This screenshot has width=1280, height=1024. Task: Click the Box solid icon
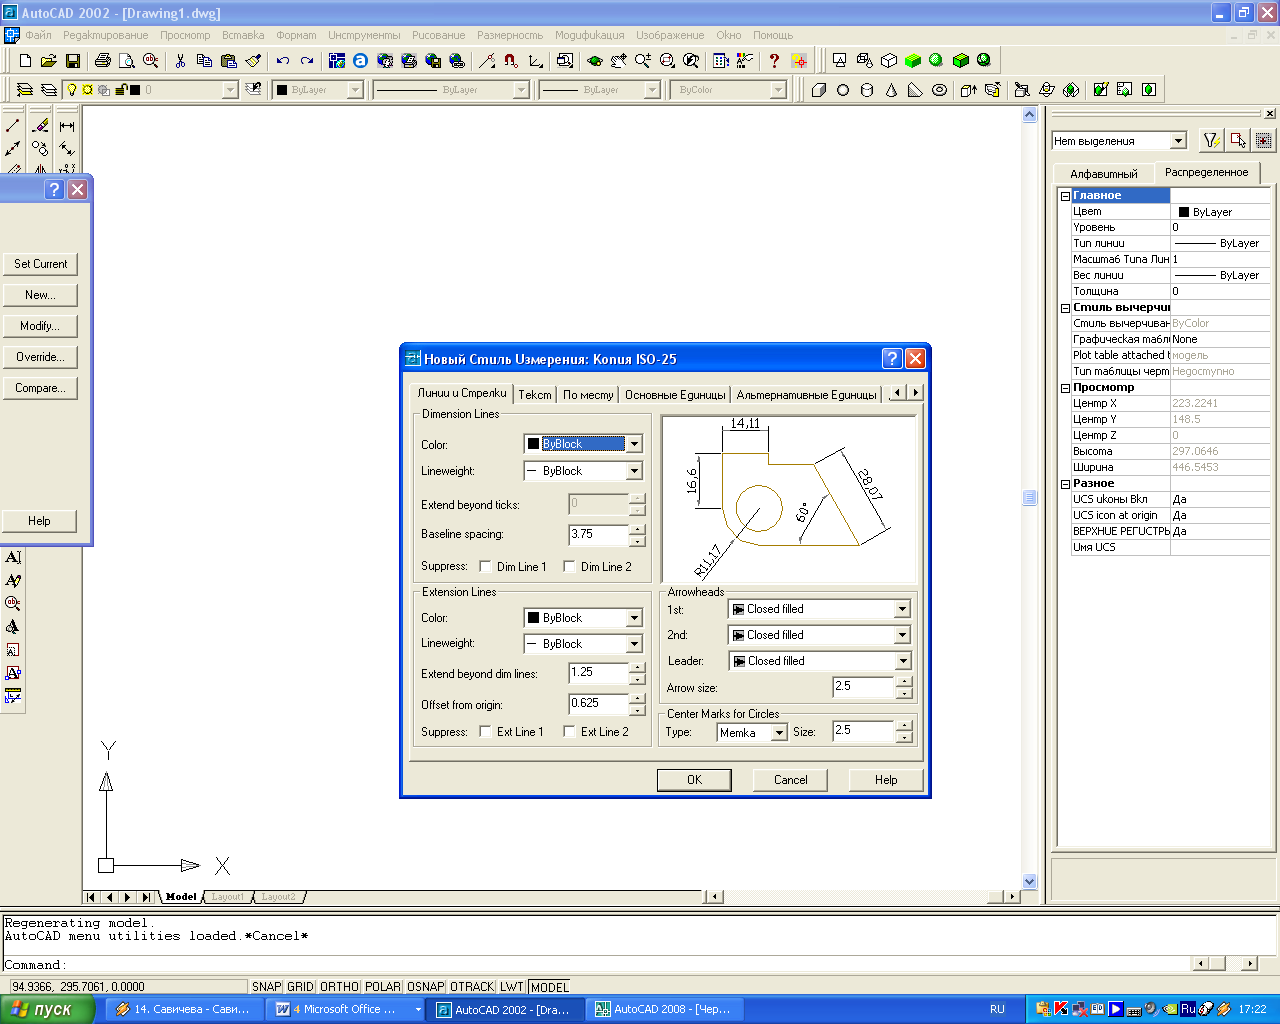click(819, 90)
